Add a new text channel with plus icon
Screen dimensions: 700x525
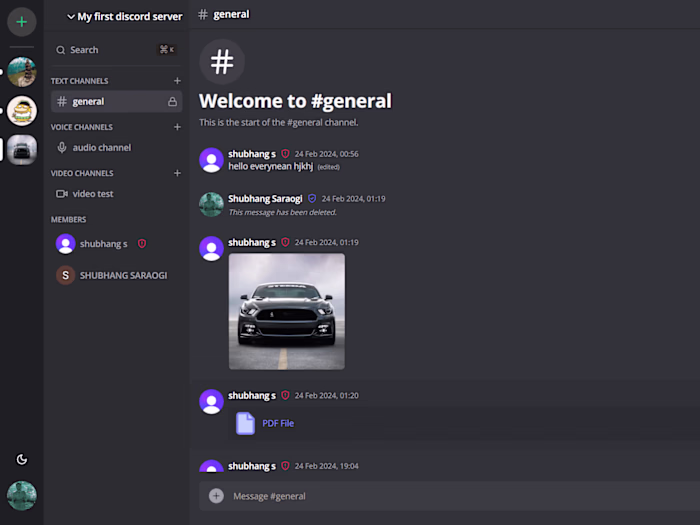click(177, 81)
